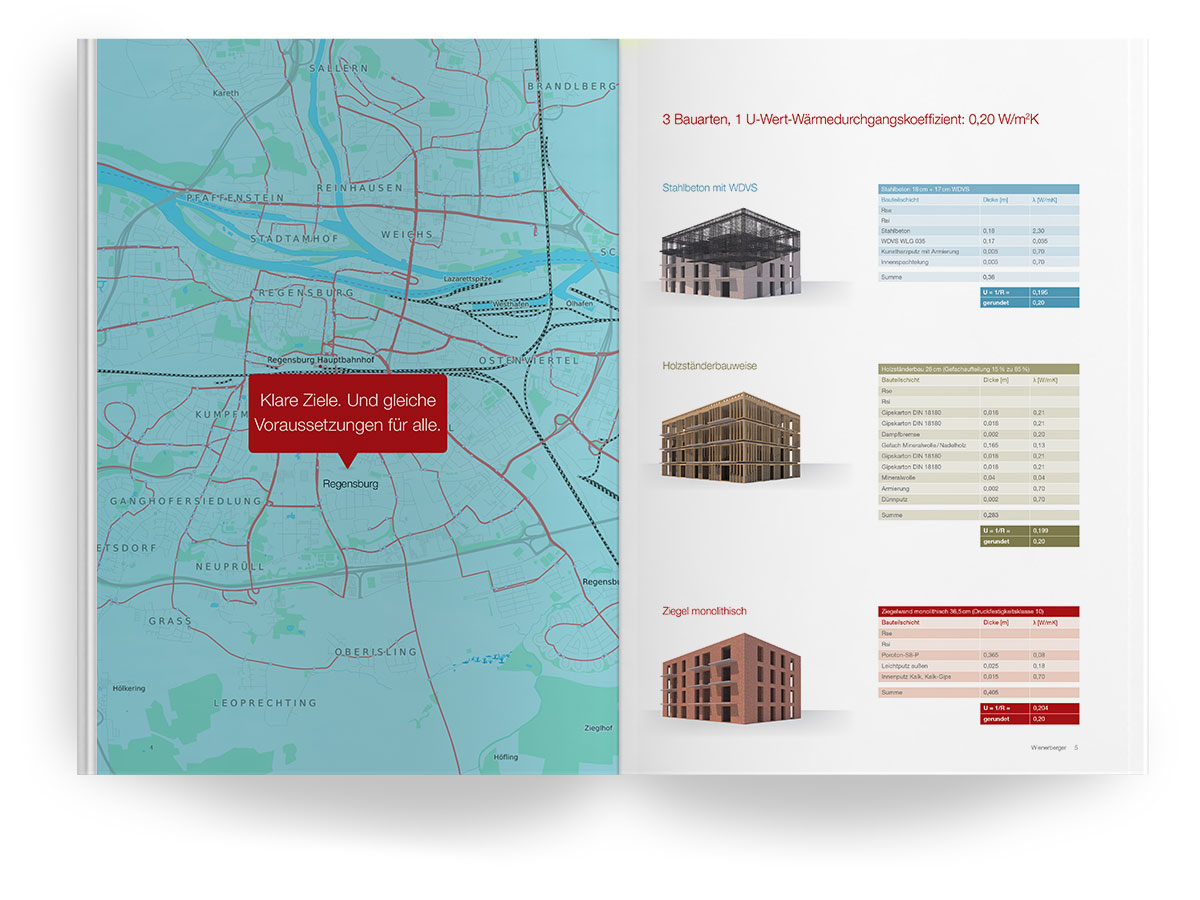Click the 'Leichtputz außen' row
Viewport: 1200px width, 900px height.
tap(979, 666)
